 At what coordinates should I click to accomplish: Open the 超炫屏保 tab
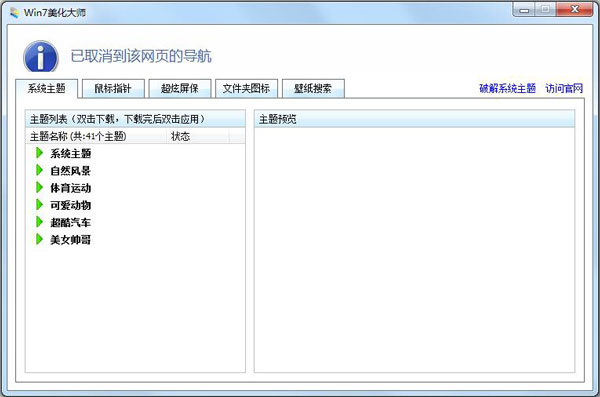tap(180, 88)
